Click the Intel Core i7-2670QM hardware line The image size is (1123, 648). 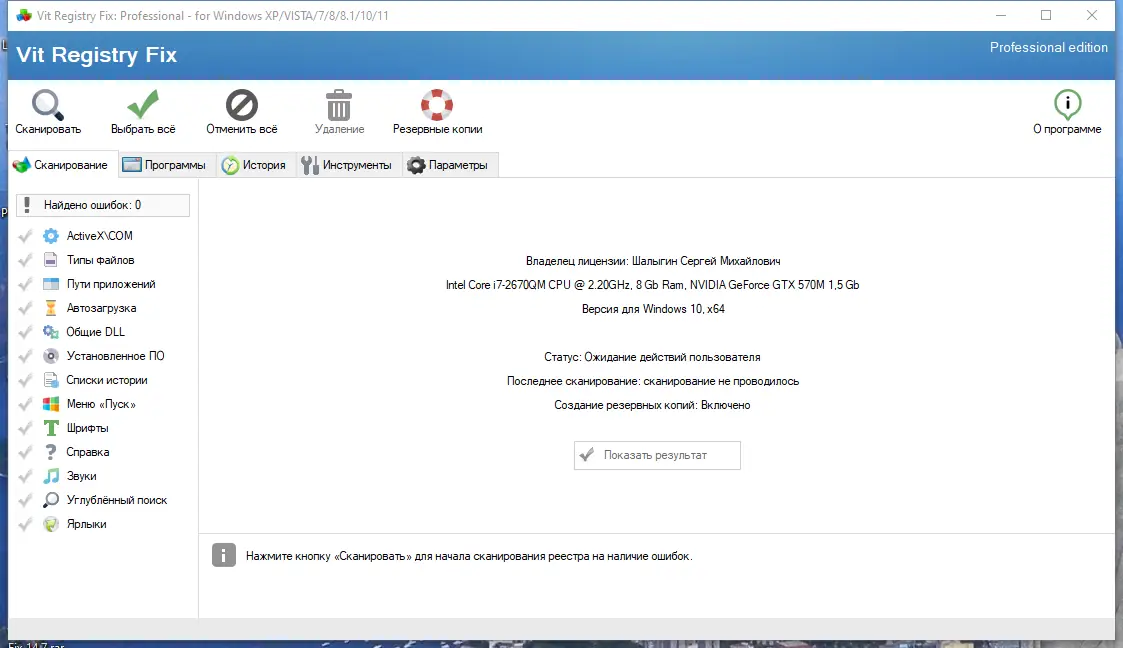(x=652, y=284)
